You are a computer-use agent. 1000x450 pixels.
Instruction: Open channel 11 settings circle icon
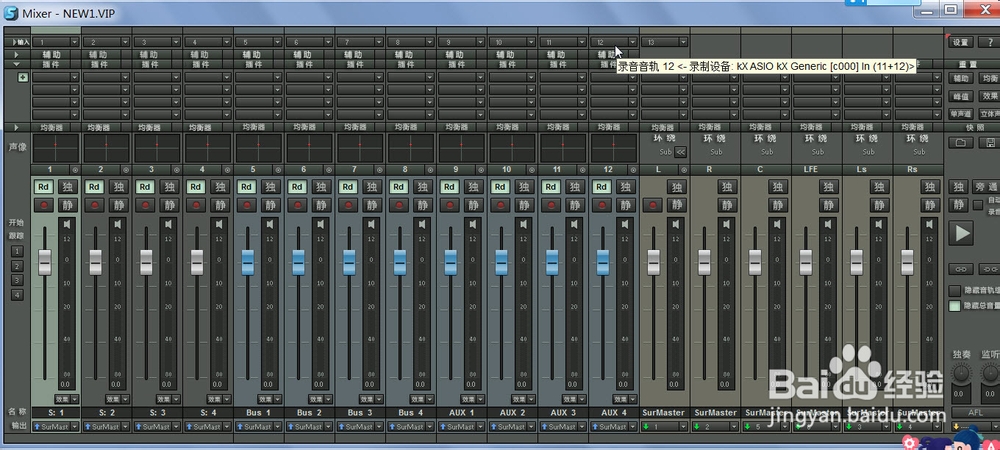[582, 170]
